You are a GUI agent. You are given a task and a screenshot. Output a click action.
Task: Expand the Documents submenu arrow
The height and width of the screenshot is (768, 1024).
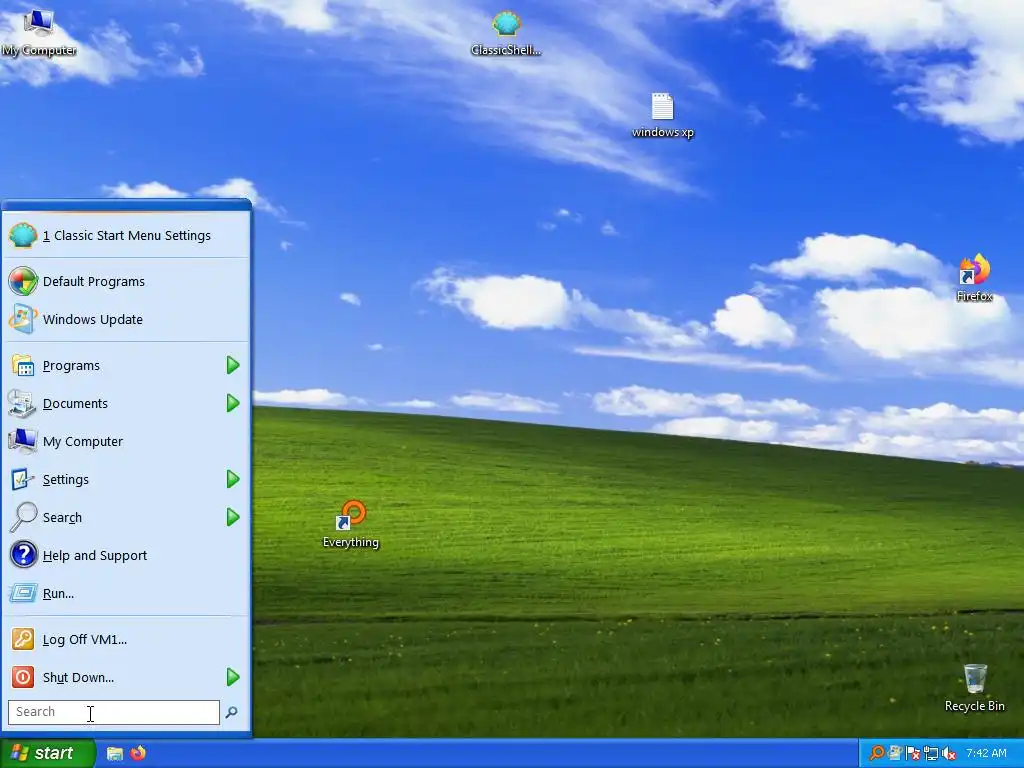point(233,404)
